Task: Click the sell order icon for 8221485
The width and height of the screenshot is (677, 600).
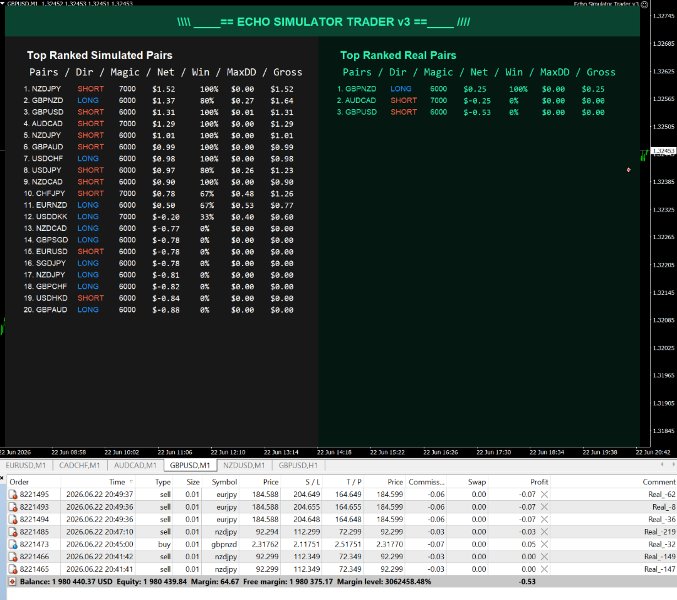Action: (13, 532)
